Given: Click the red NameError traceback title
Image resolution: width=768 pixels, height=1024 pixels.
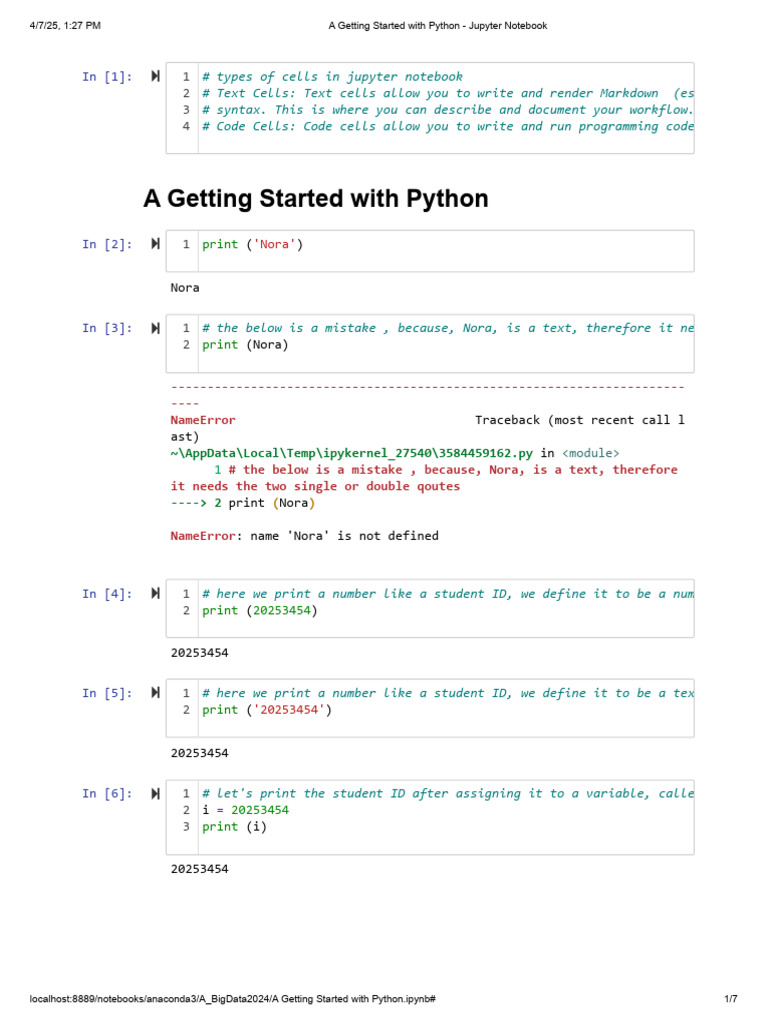Looking at the screenshot, I should [x=203, y=420].
